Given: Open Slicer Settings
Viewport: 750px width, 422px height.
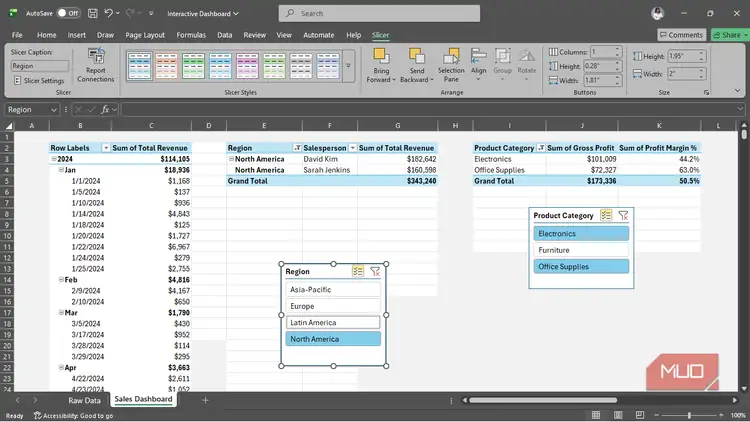Looking at the screenshot, I should tap(39, 80).
